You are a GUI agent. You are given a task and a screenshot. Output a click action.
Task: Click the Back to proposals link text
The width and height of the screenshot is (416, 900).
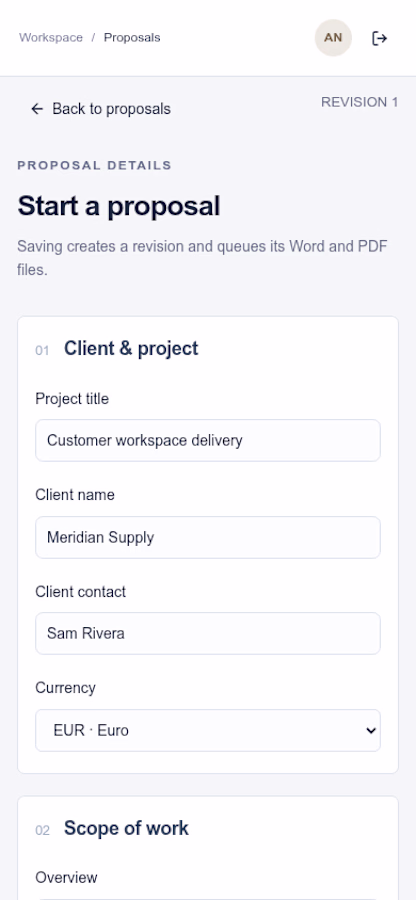111,108
